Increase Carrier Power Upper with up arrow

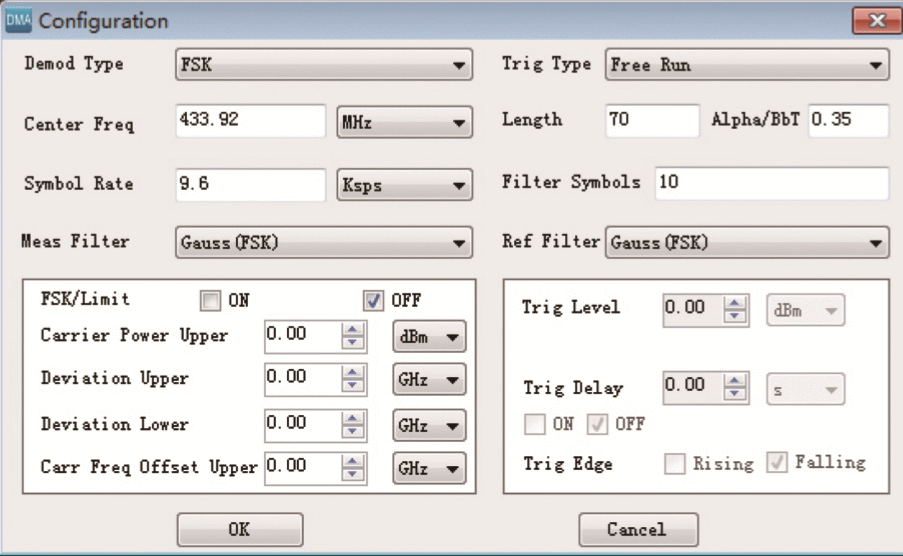point(353,329)
